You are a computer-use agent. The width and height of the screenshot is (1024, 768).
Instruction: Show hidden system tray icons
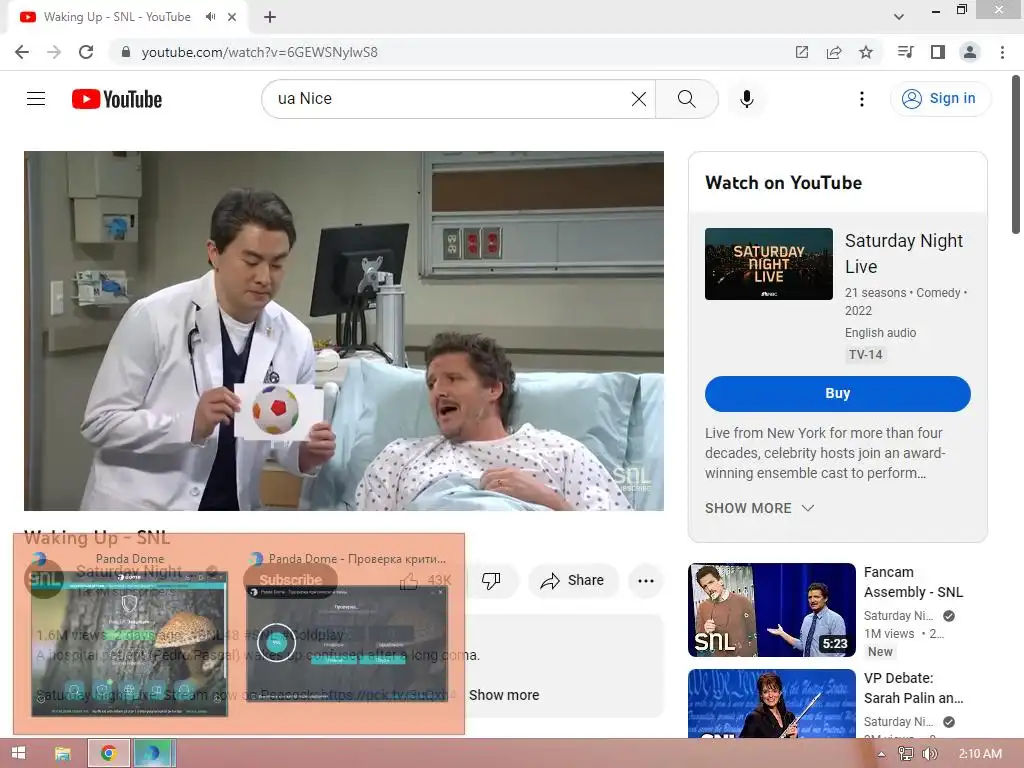point(882,754)
